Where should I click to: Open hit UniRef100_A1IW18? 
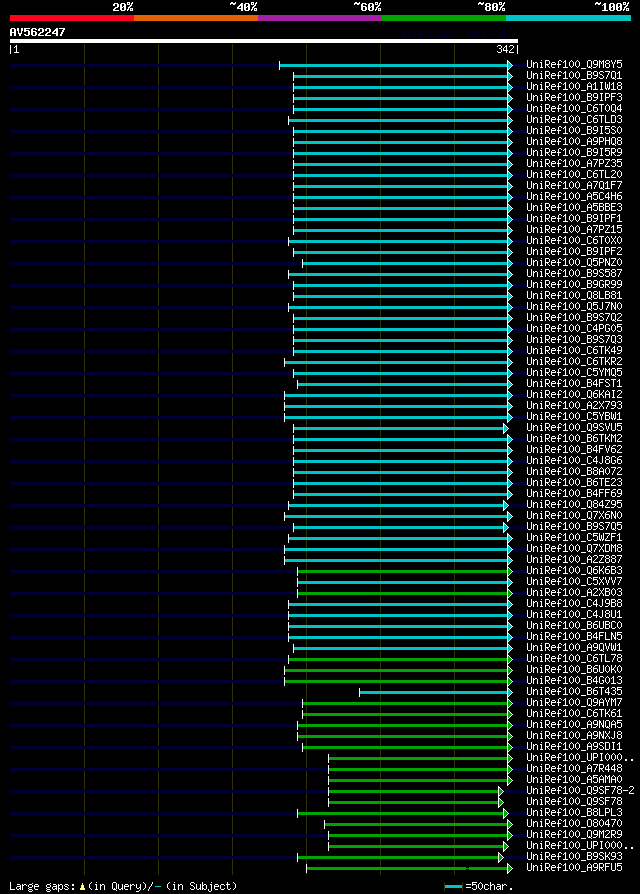tap(574, 87)
